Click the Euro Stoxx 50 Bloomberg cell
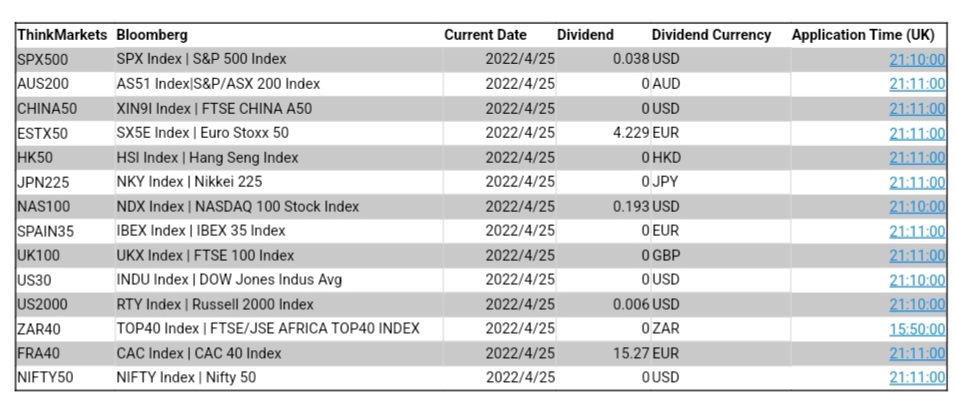 [x=203, y=133]
